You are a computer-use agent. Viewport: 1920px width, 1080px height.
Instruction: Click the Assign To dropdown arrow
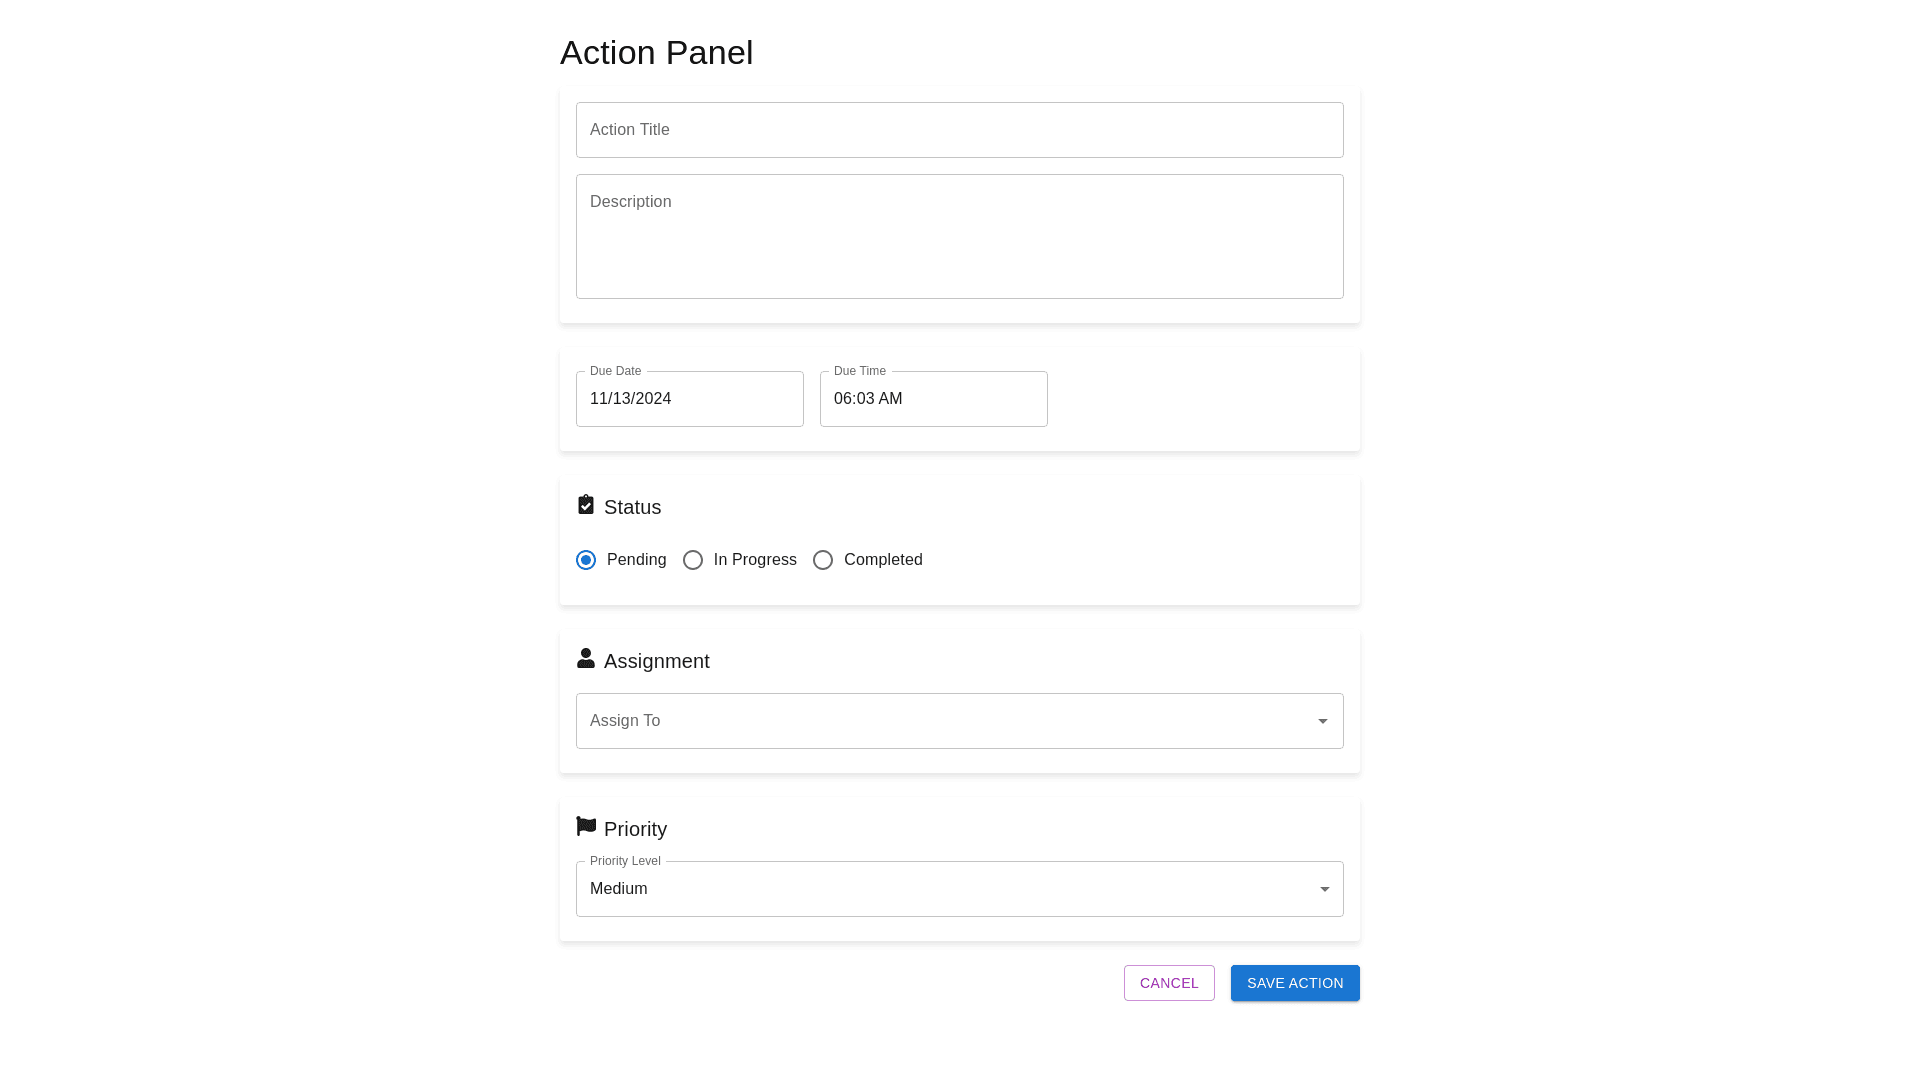tap(1323, 721)
